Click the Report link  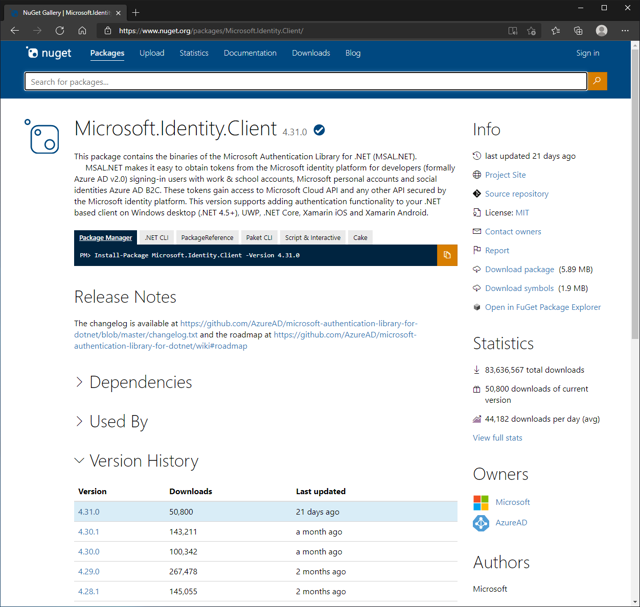[497, 250]
